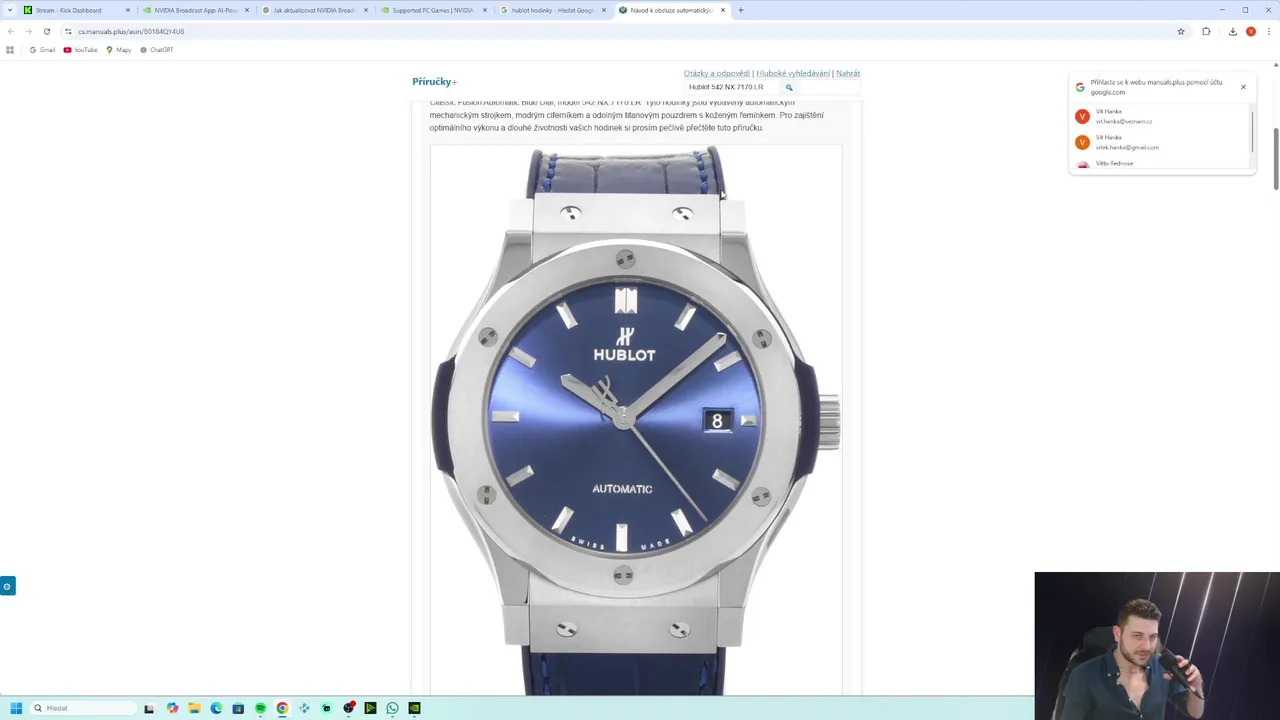The width and height of the screenshot is (1280, 720).
Task: Click the Chrome taskbar icon
Action: coord(282,708)
